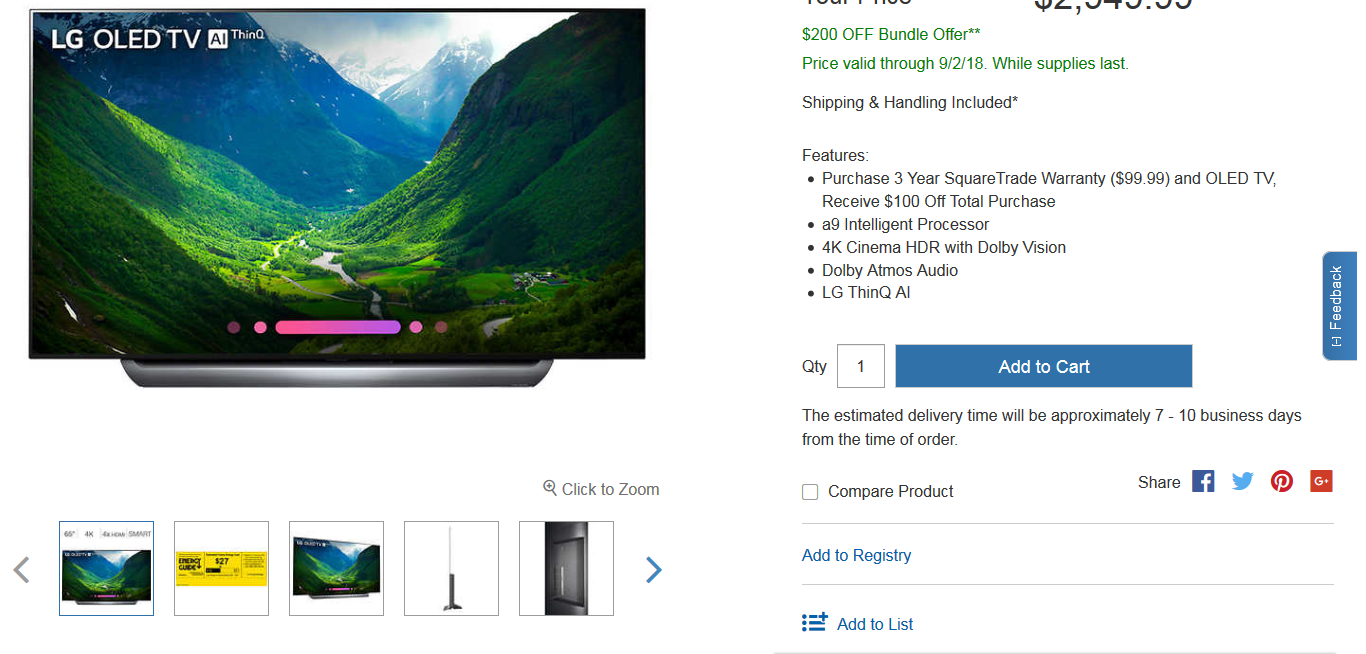Share product on Pinterest
This screenshot has width=1366, height=654.
click(x=1282, y=481)
